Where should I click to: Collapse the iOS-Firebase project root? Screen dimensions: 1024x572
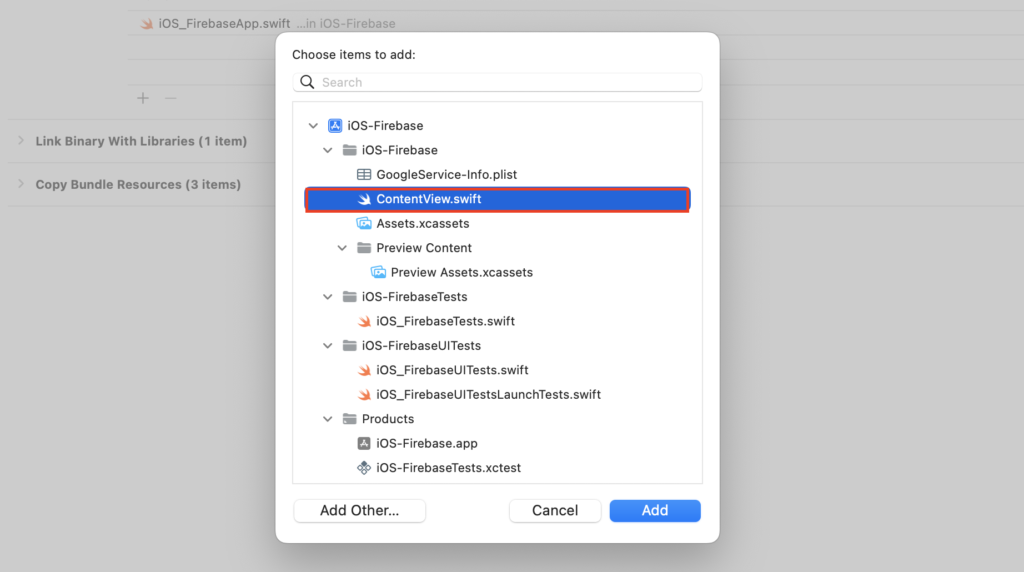tap(314, 126)
